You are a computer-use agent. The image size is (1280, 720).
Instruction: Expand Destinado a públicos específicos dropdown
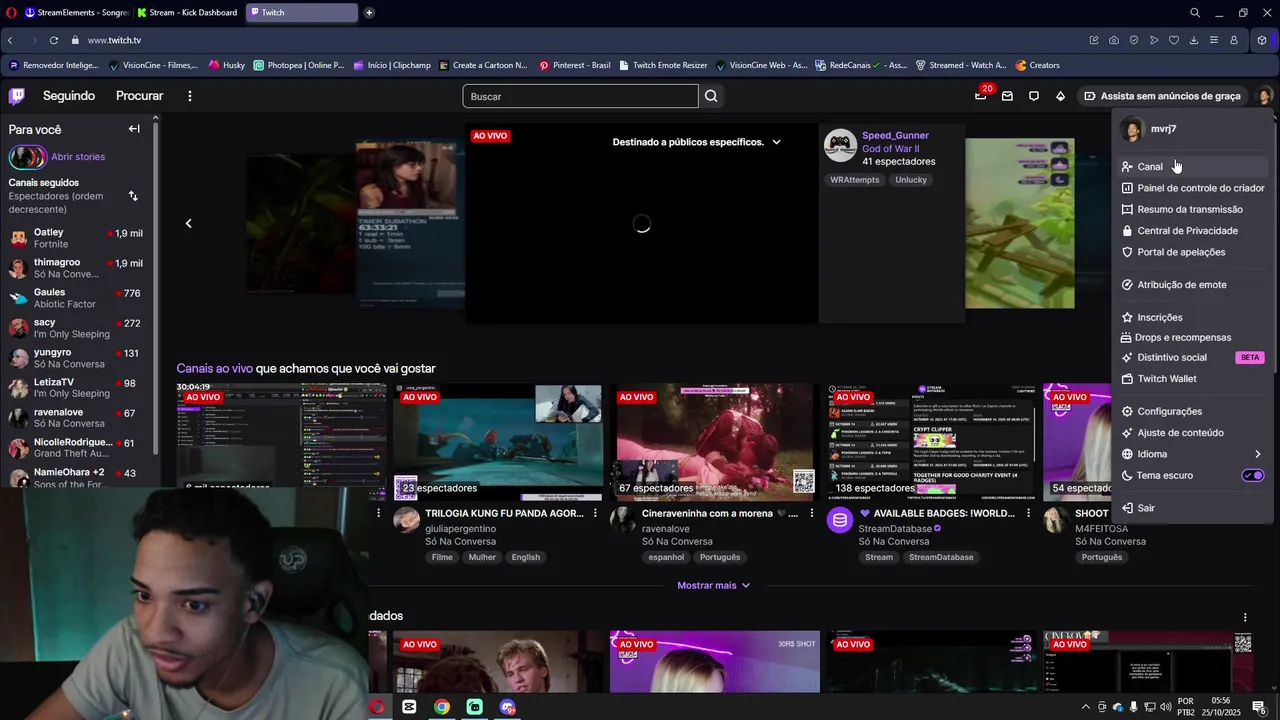pos(776,142)
